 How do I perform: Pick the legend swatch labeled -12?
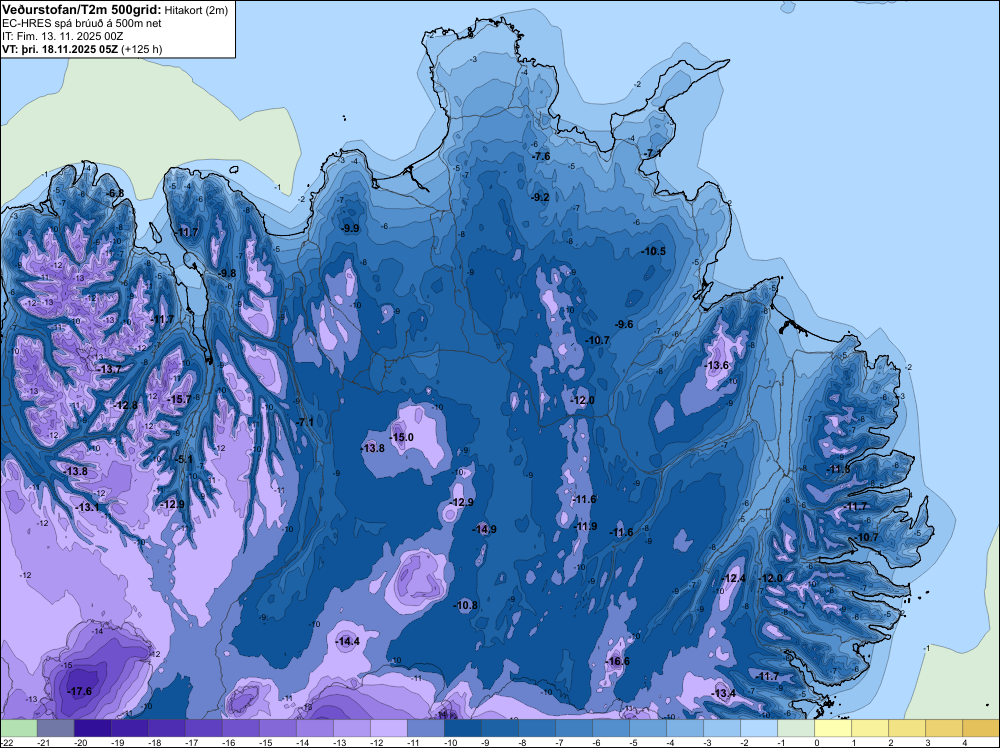(x=388, y=728)
